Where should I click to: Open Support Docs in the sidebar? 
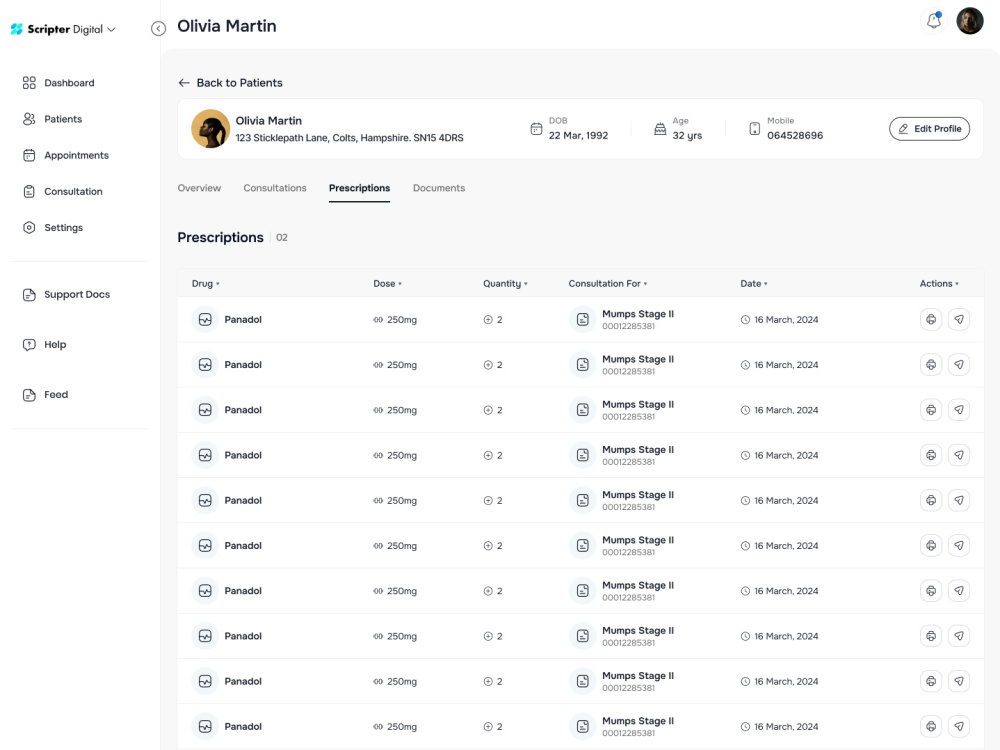(x=66, y=295)
